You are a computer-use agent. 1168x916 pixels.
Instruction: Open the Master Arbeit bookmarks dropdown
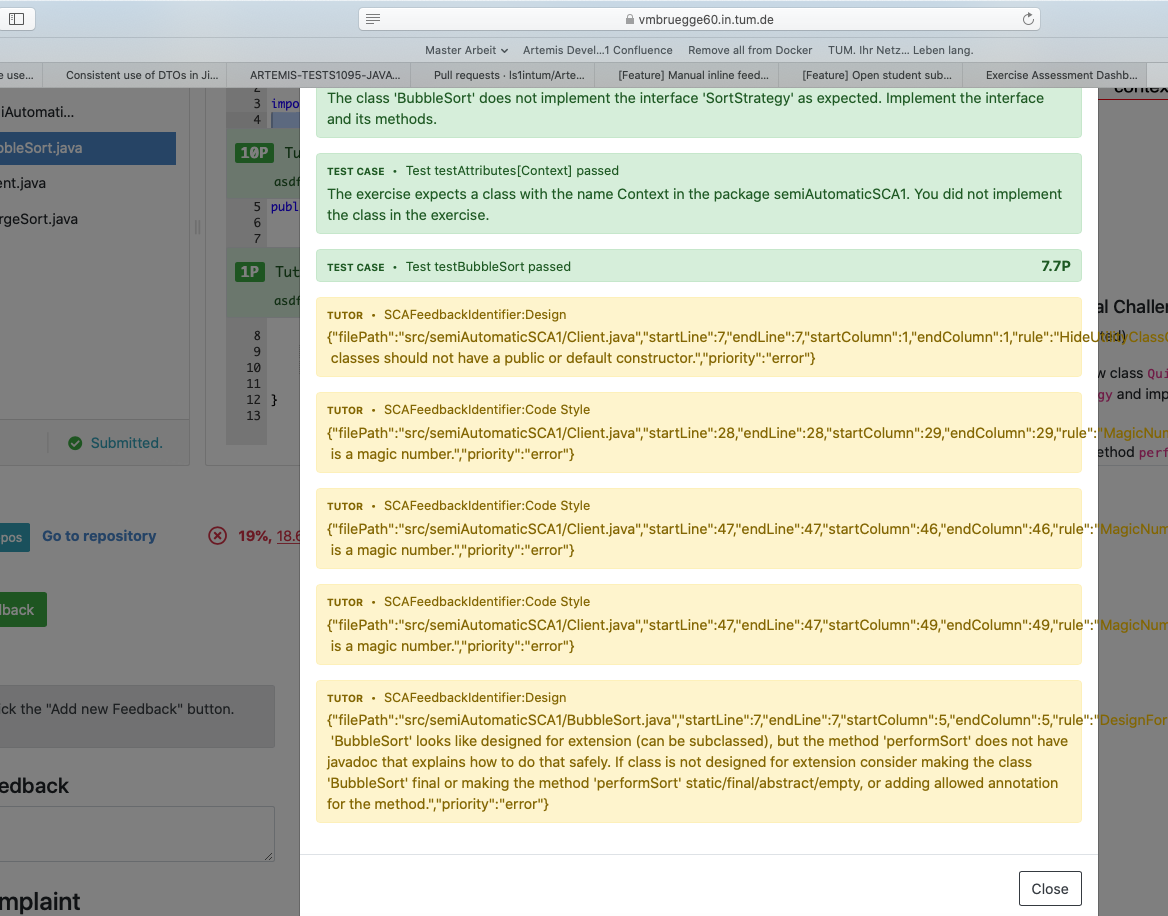click(466, 50)
